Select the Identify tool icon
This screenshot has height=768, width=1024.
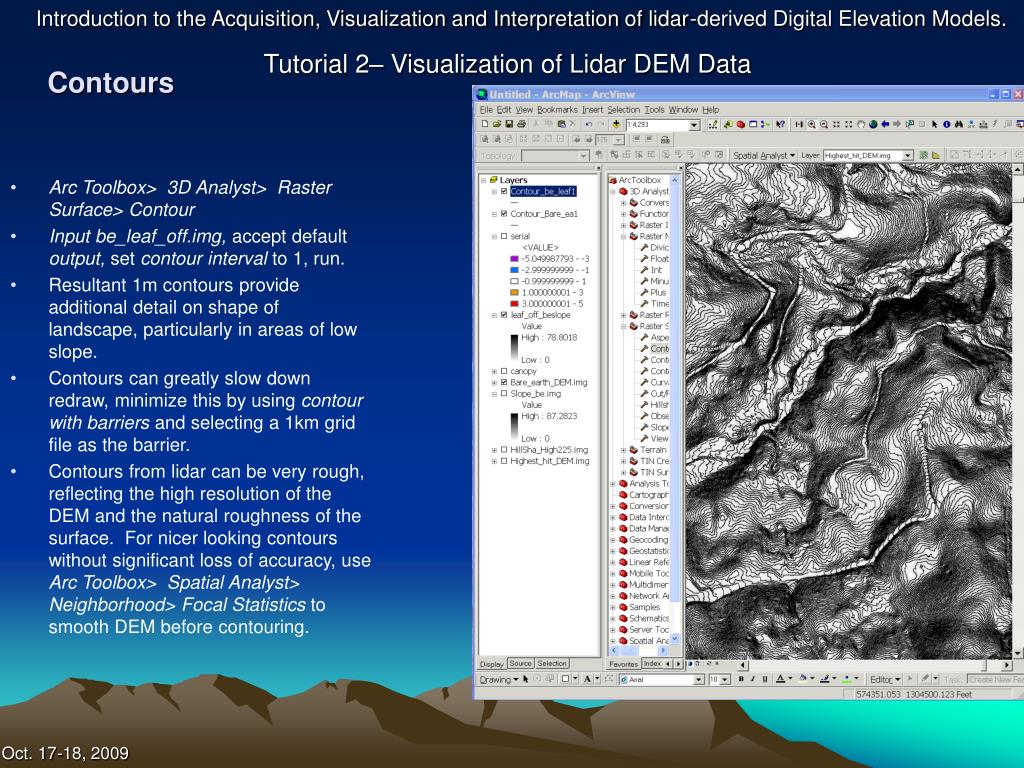(946, 124)
